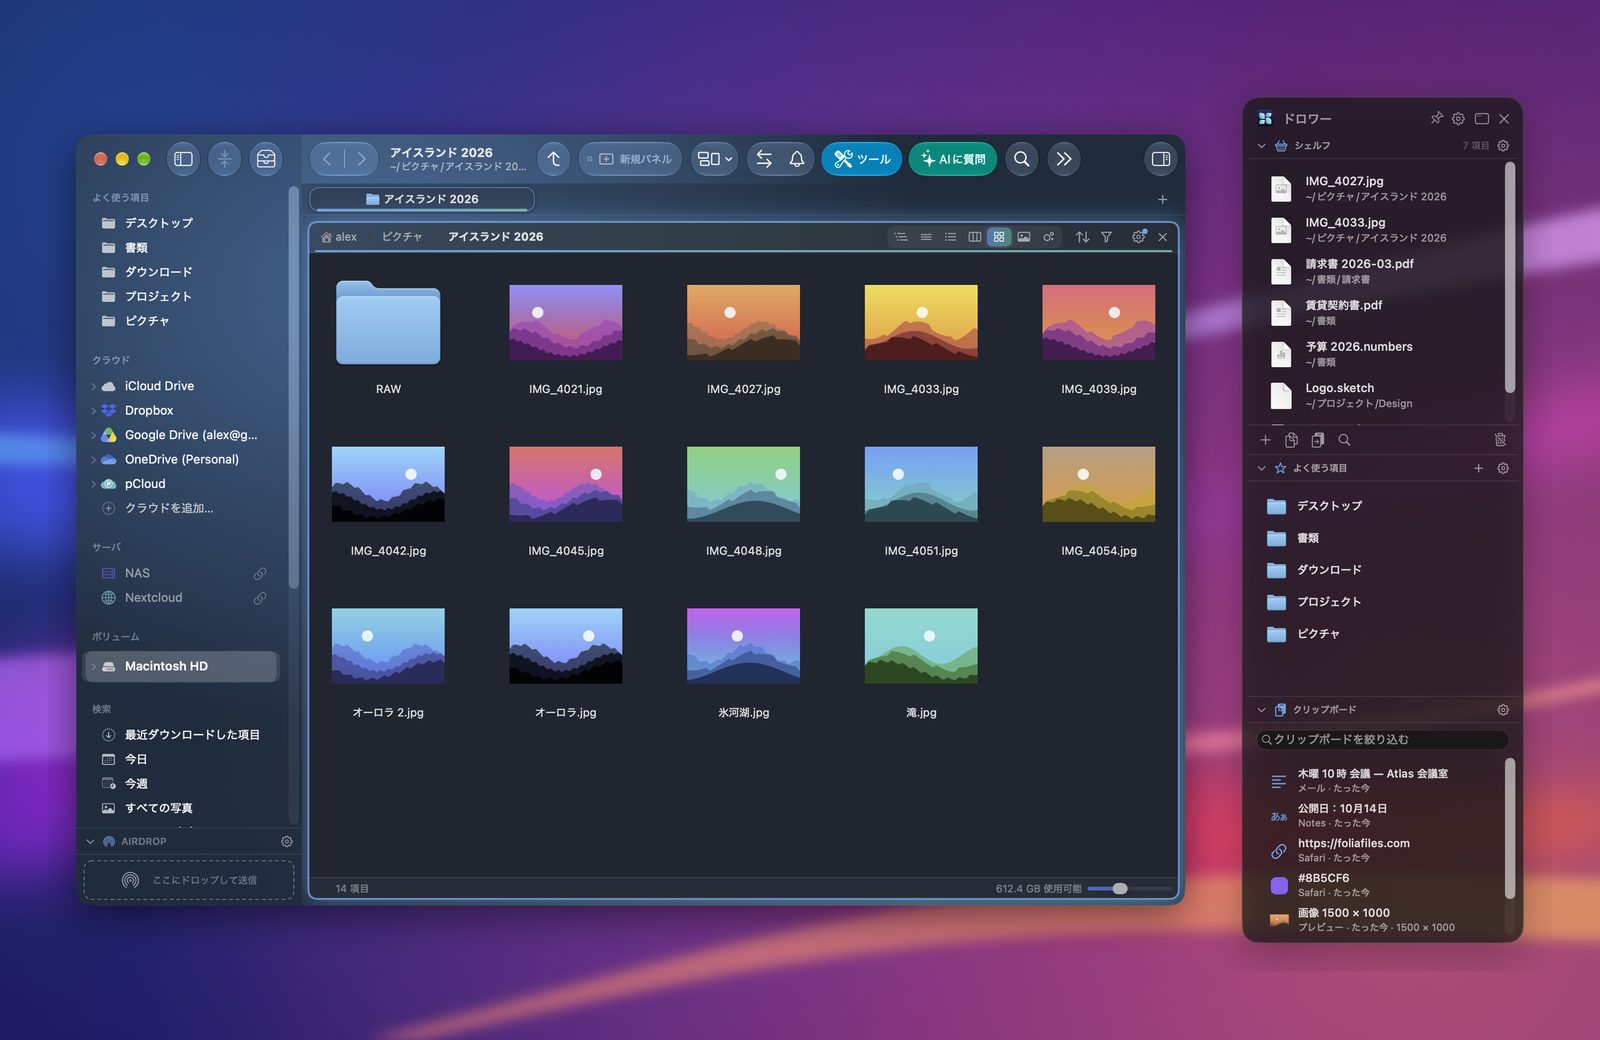Click the クリップボードを絞り込む filter field

1383,740
